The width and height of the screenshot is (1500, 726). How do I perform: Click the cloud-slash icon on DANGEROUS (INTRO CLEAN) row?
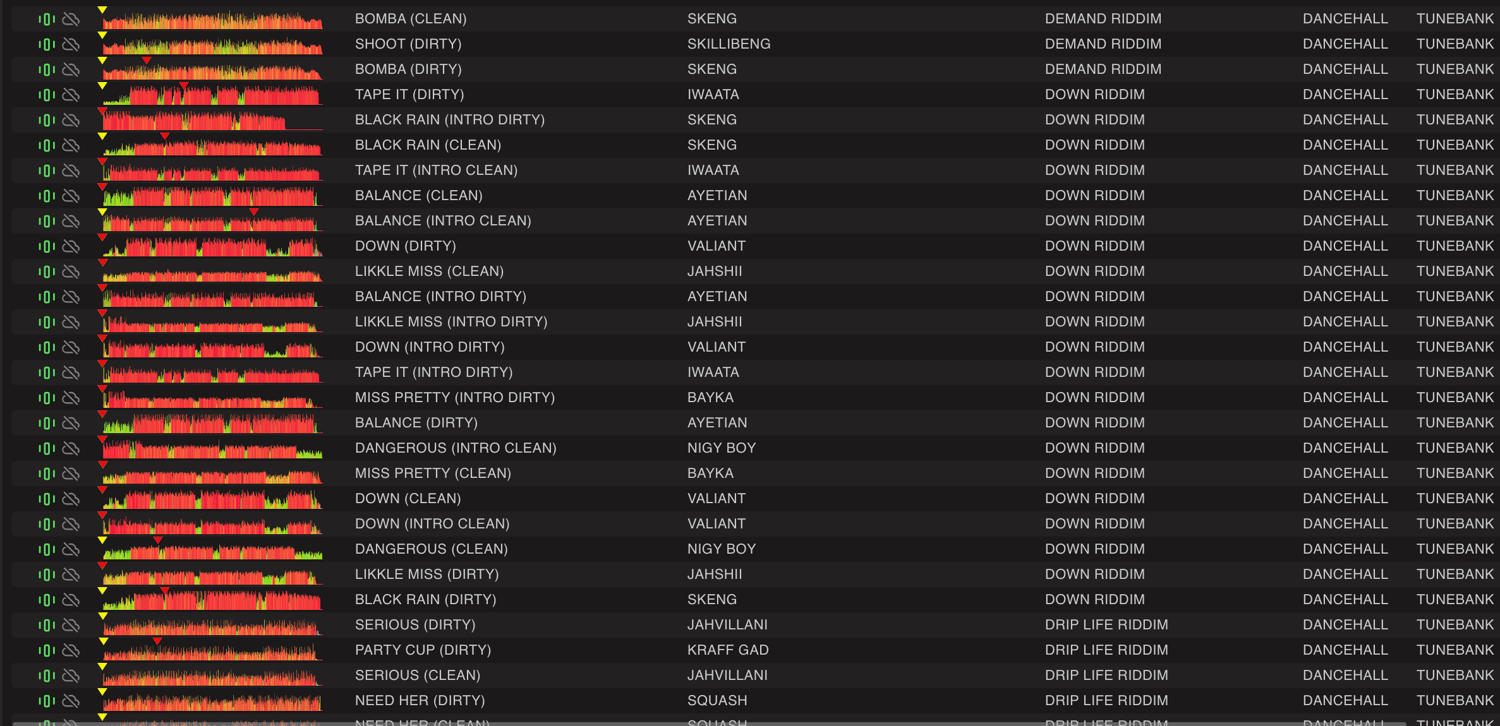[x=71, y=448]
